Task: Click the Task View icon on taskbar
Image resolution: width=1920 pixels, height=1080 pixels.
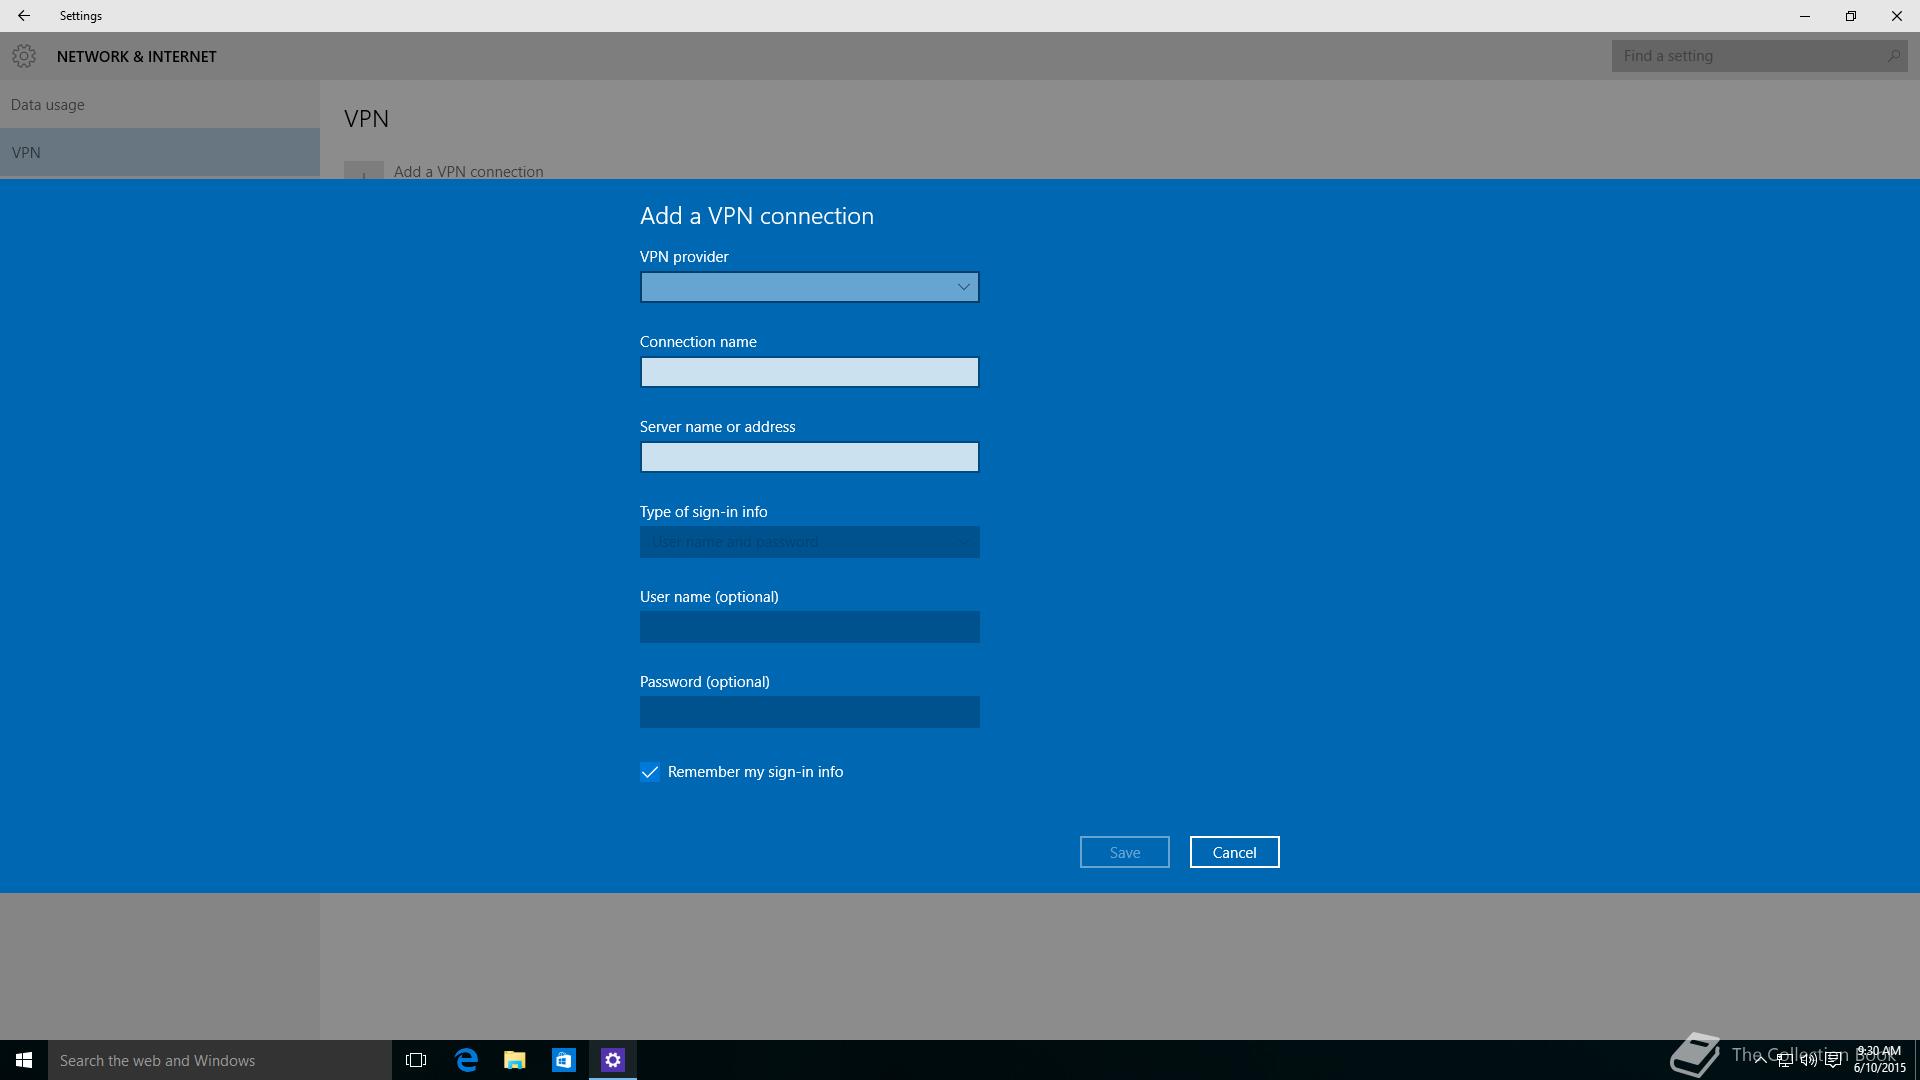Action: (416, 1060)
